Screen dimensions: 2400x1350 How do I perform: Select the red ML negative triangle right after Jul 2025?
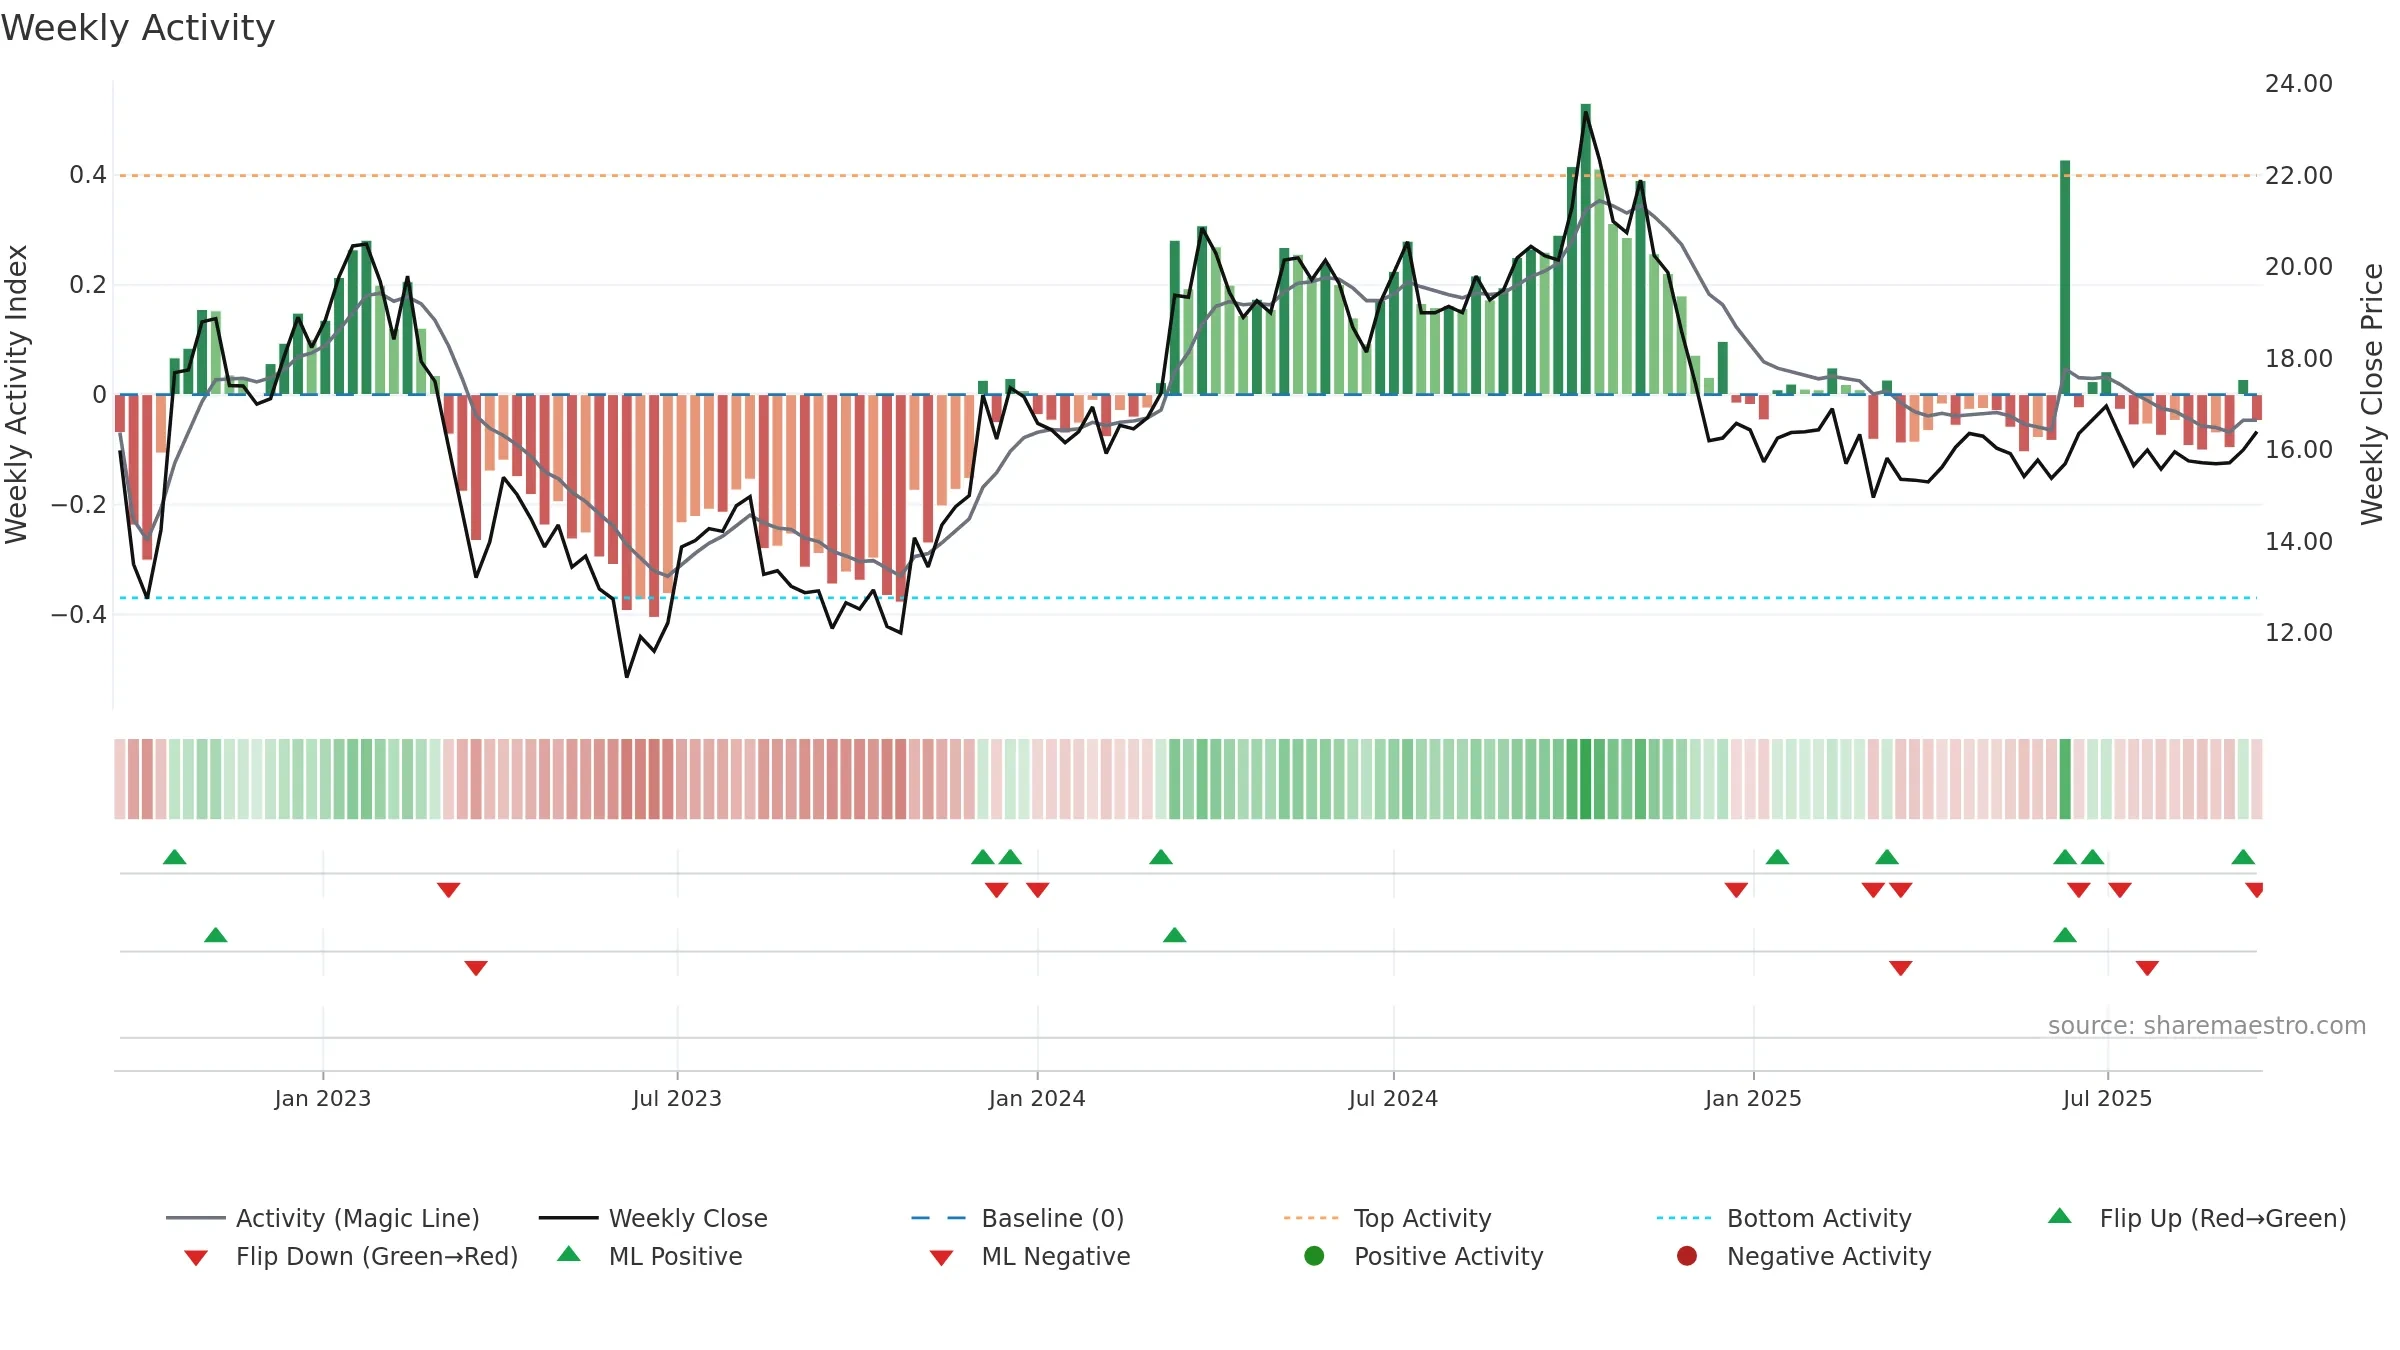(x=2147, y=967)
